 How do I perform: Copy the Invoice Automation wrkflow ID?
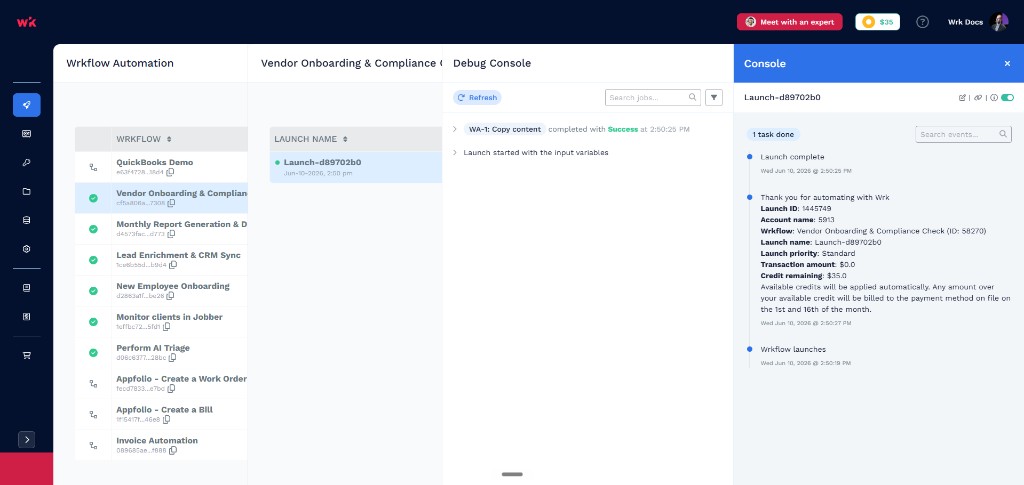click(x=173, y=450)
